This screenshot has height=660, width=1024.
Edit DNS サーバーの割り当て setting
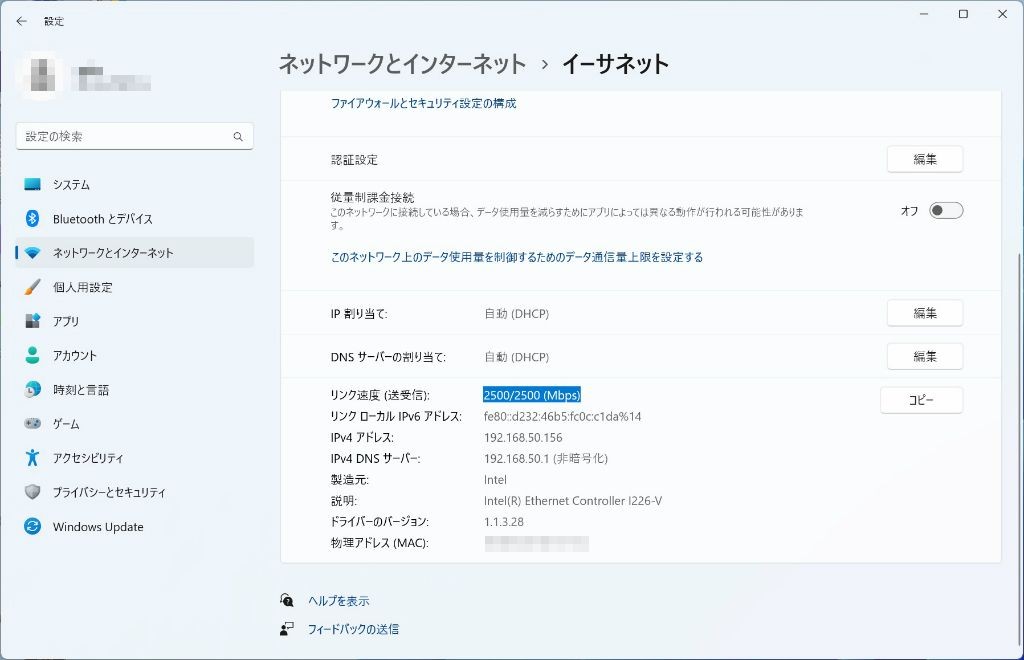tap(924, 357)
